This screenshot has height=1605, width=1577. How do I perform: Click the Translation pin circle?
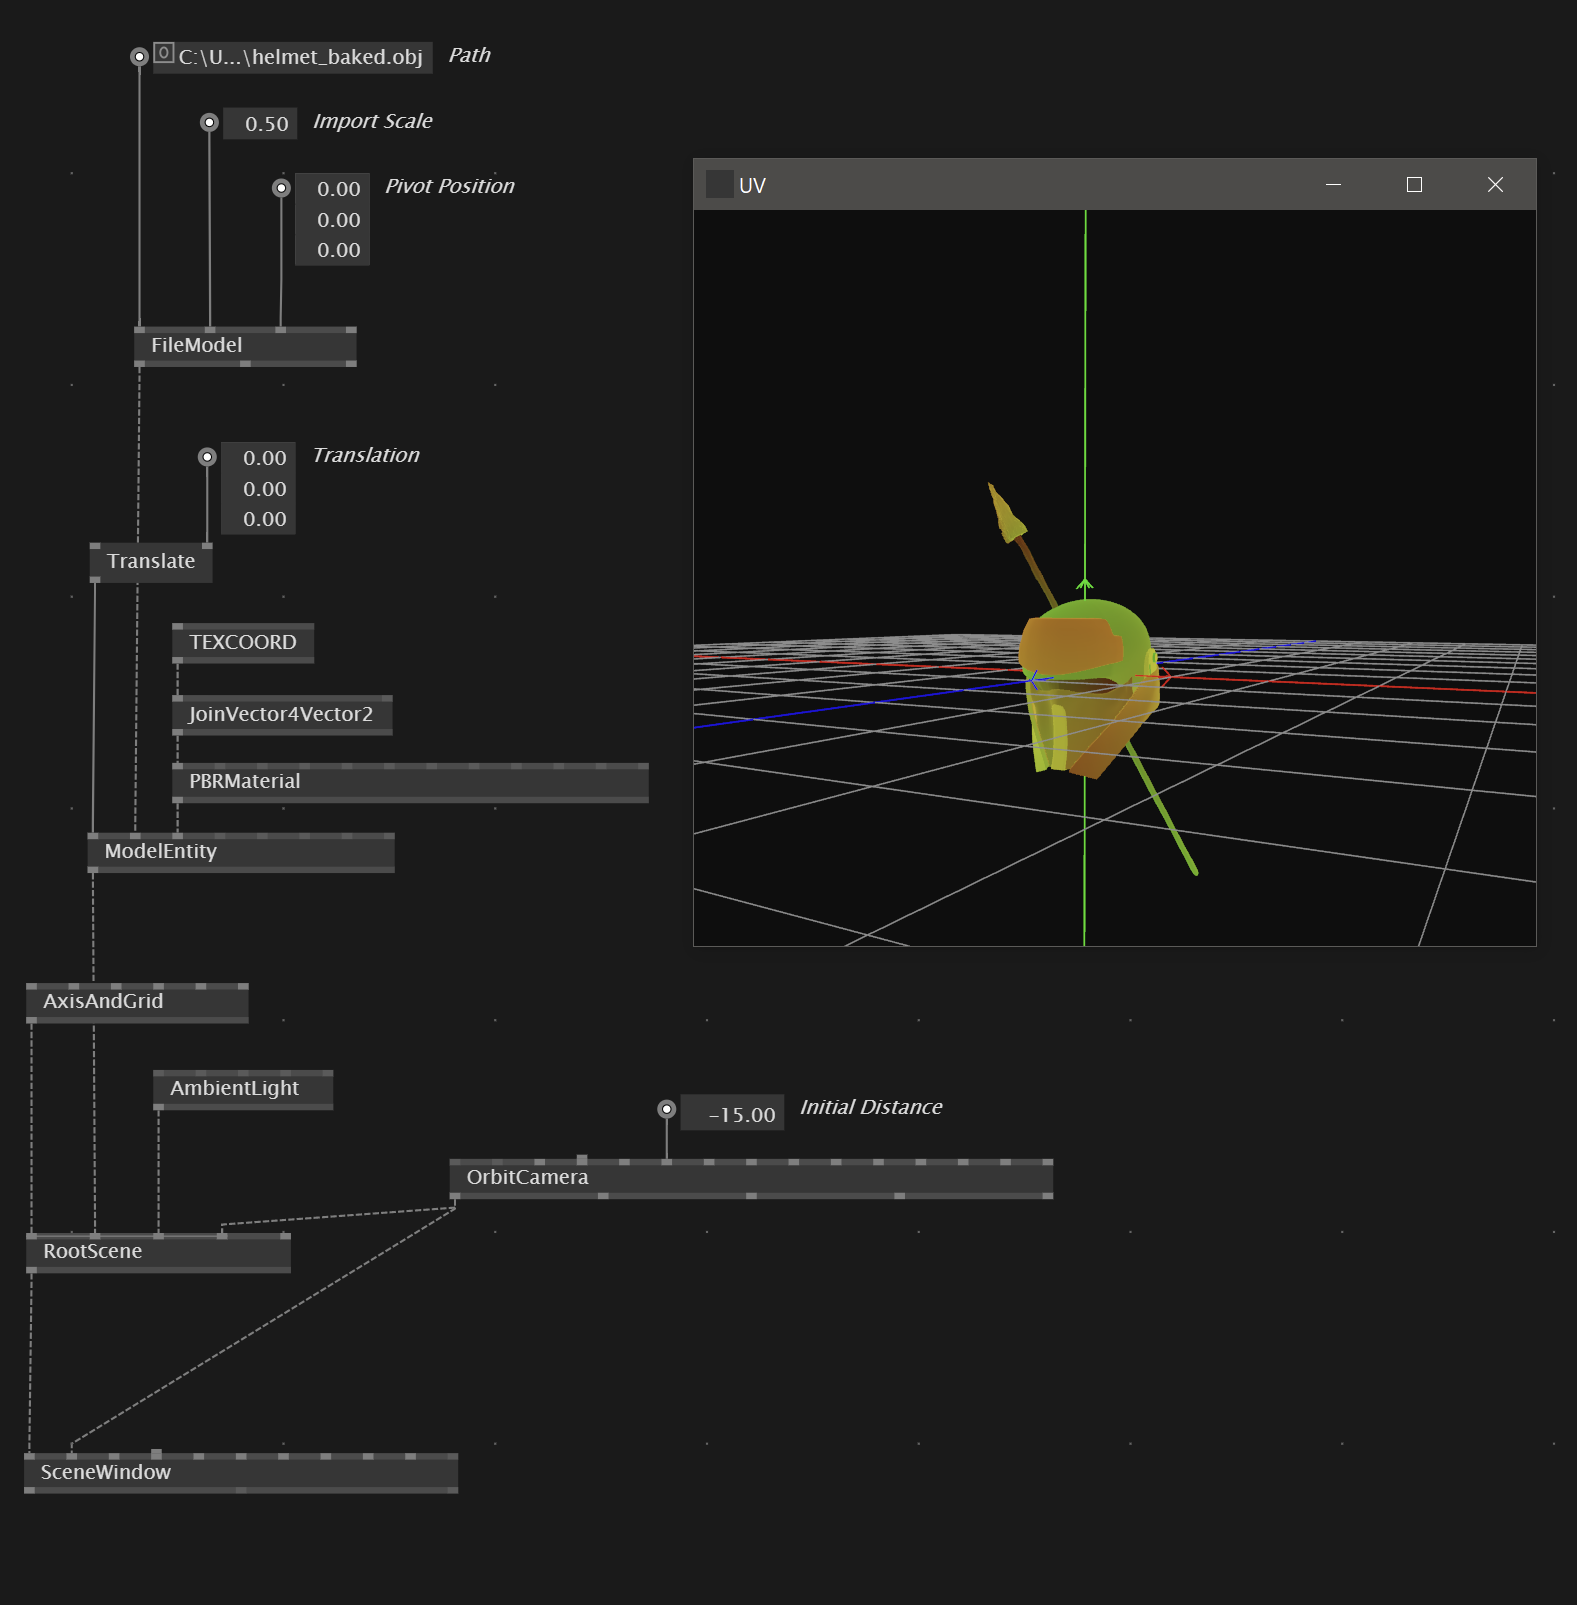pyautogui.click(x=207, y=457)
